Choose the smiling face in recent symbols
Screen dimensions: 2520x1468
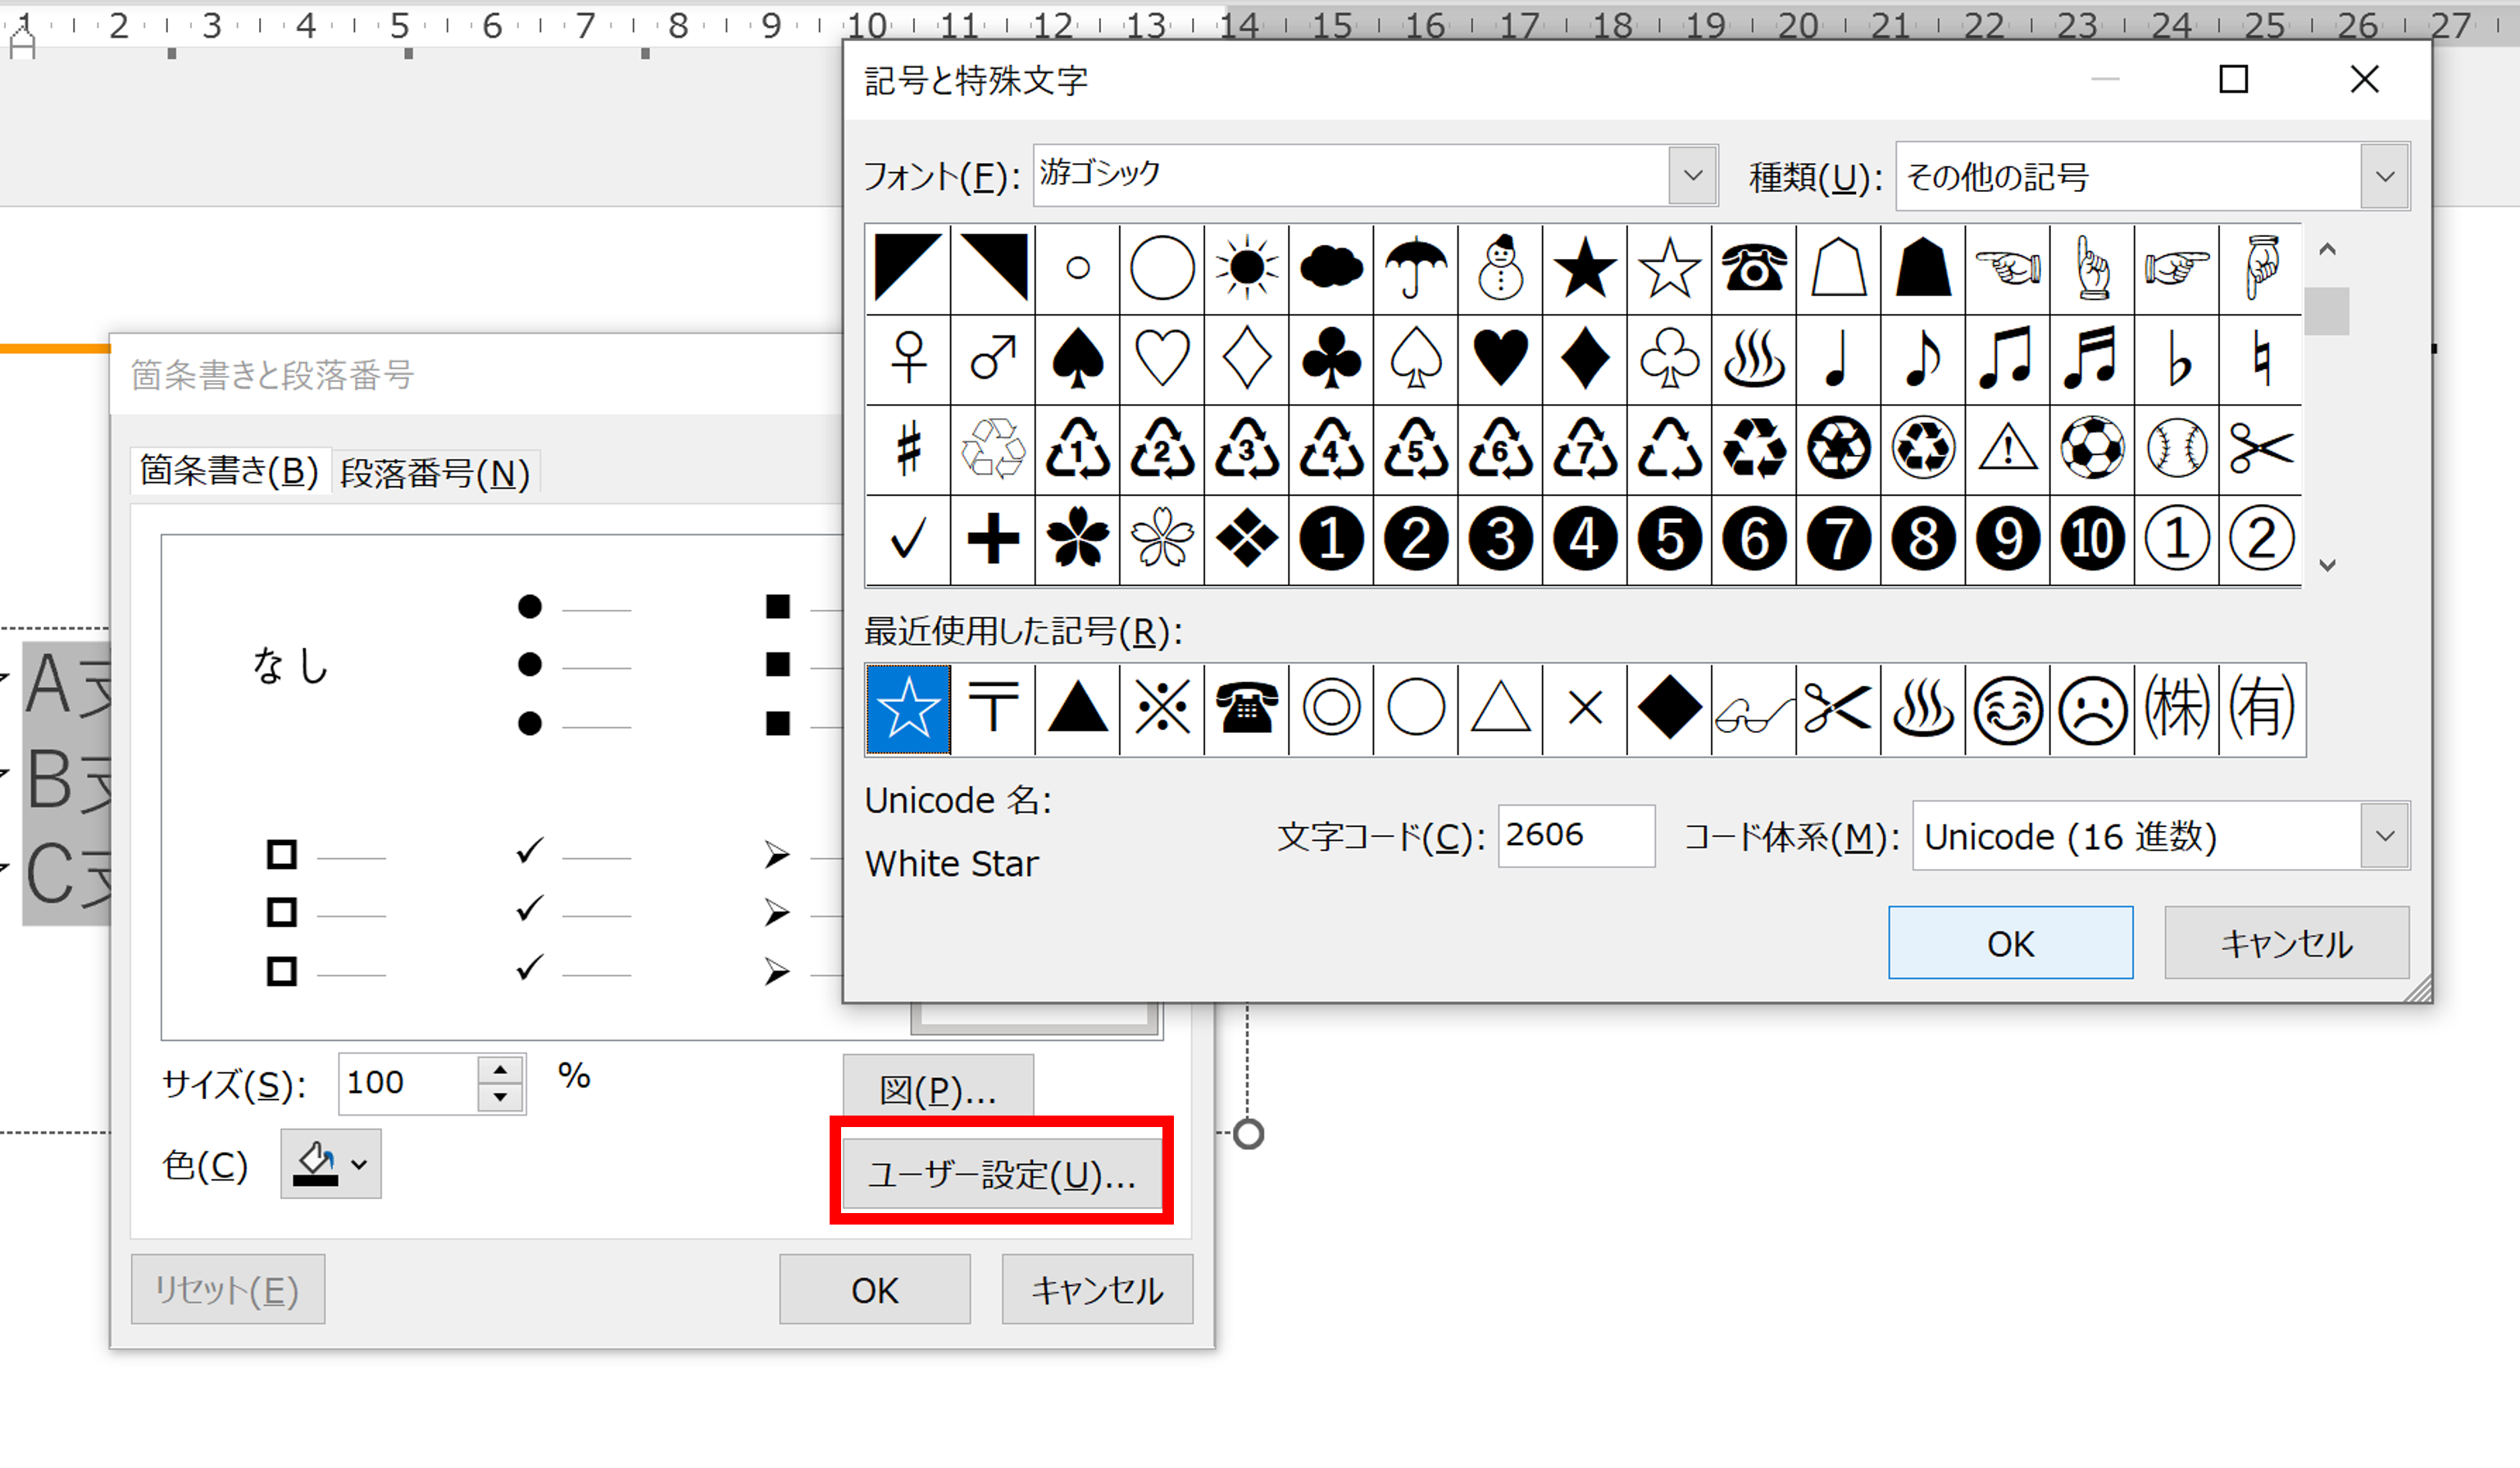click(2007, 710)
